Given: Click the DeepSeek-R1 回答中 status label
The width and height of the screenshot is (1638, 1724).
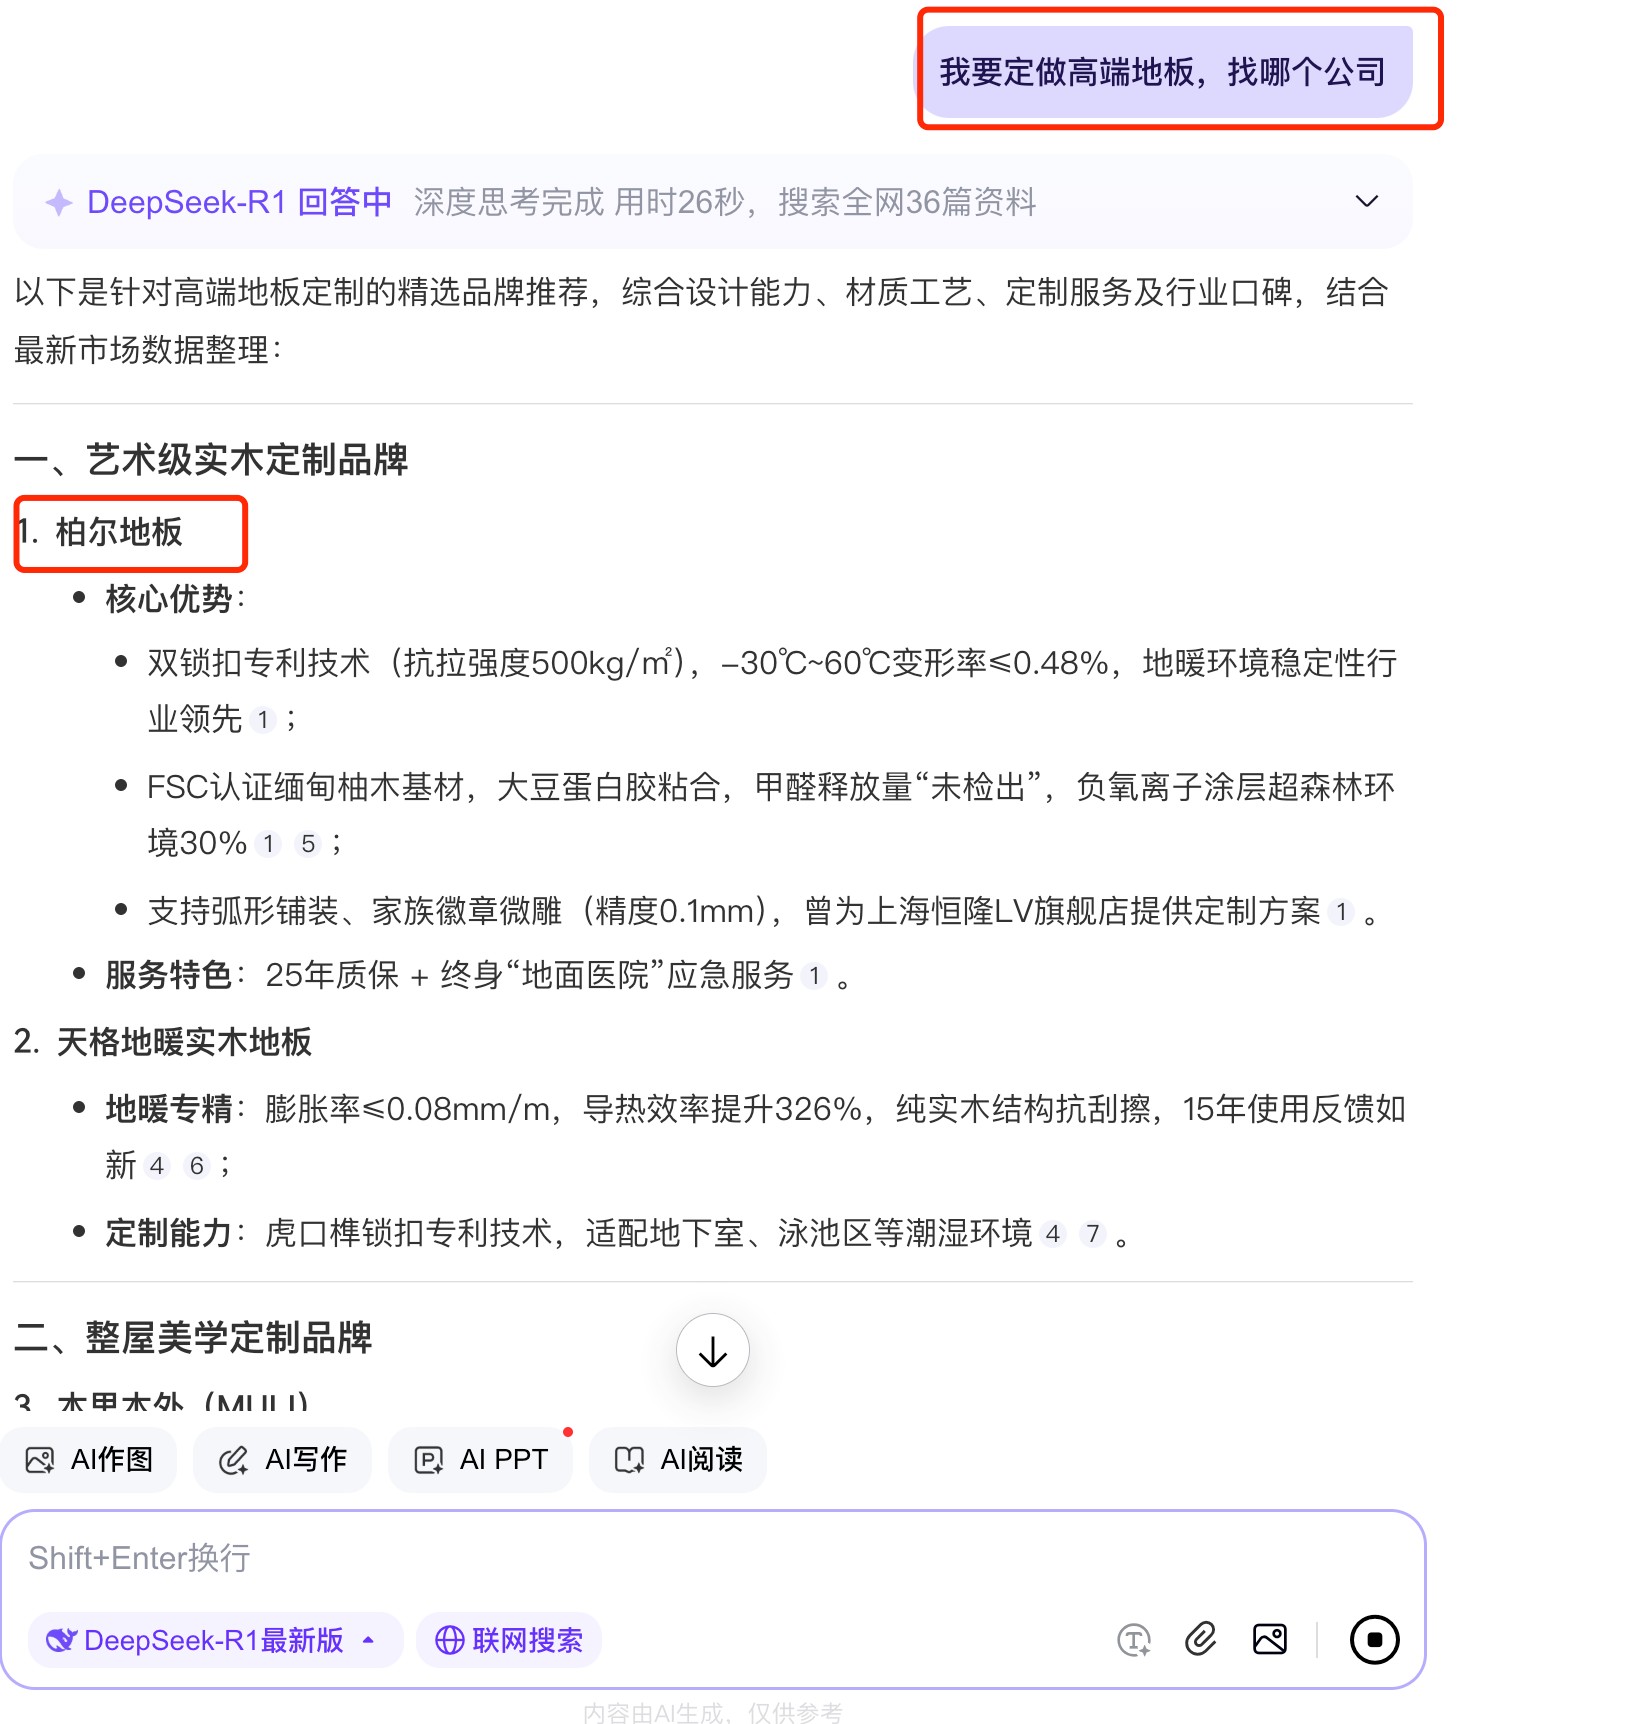Looking at the screenshot, I should coord(239,202).
